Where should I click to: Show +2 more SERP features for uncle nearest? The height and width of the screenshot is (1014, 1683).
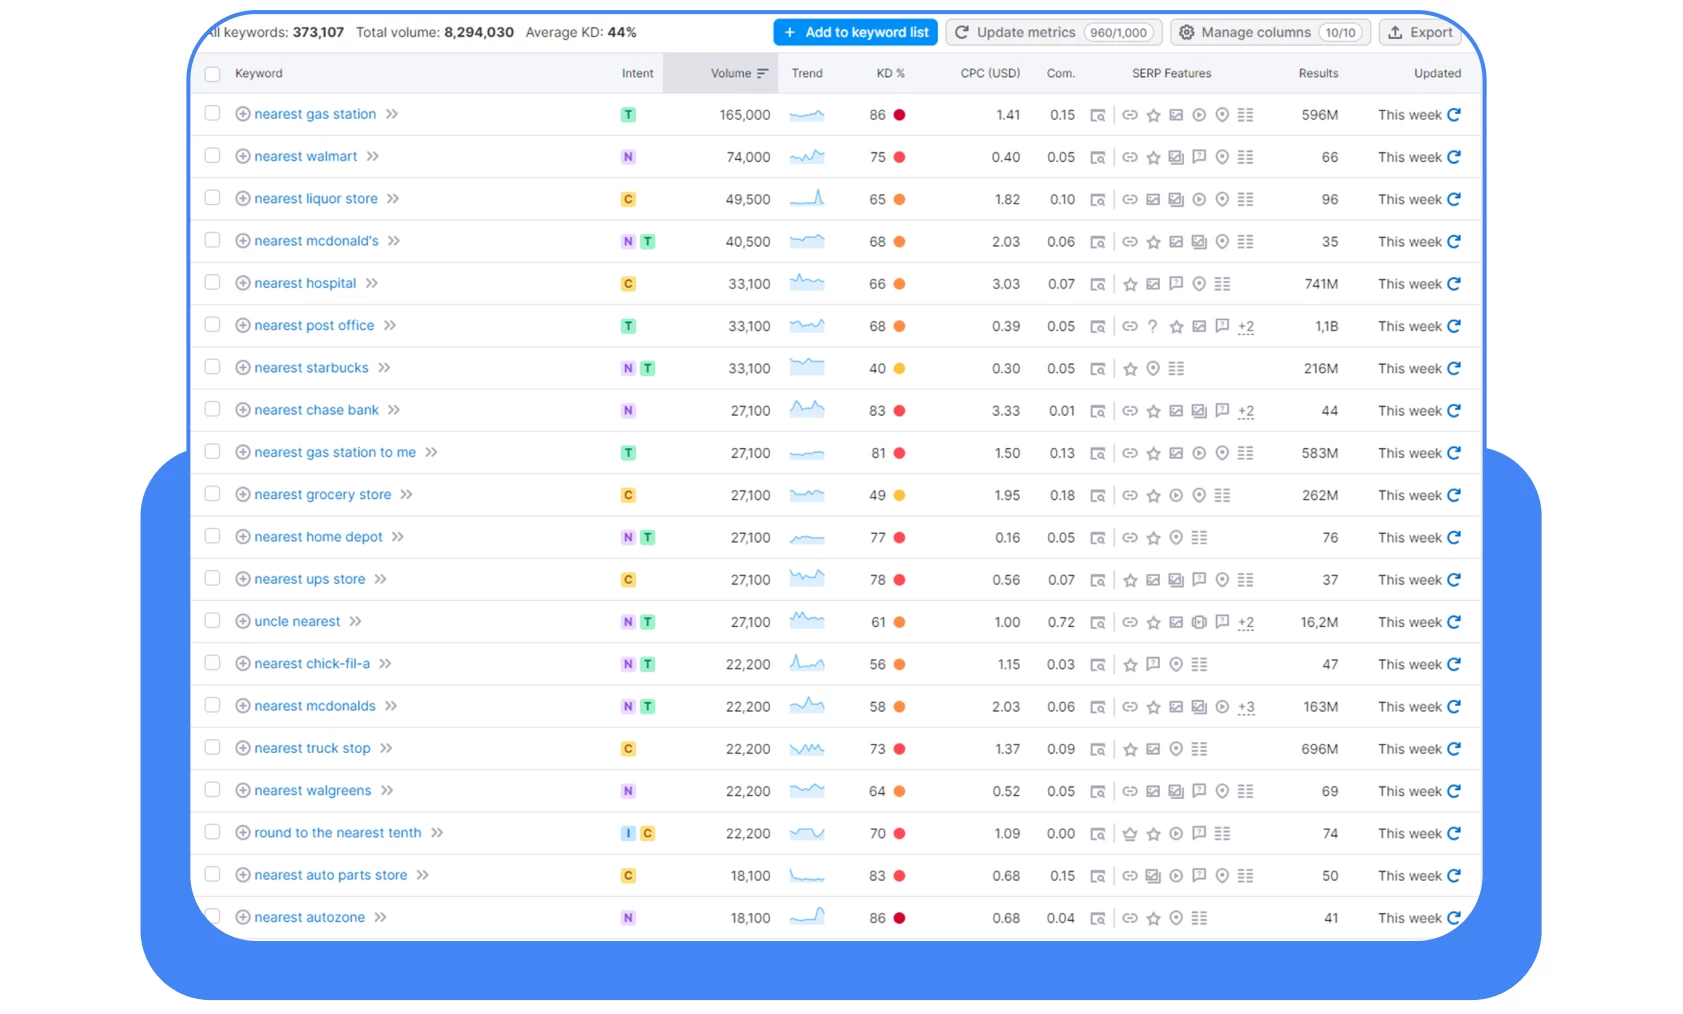click(1246, 622)
